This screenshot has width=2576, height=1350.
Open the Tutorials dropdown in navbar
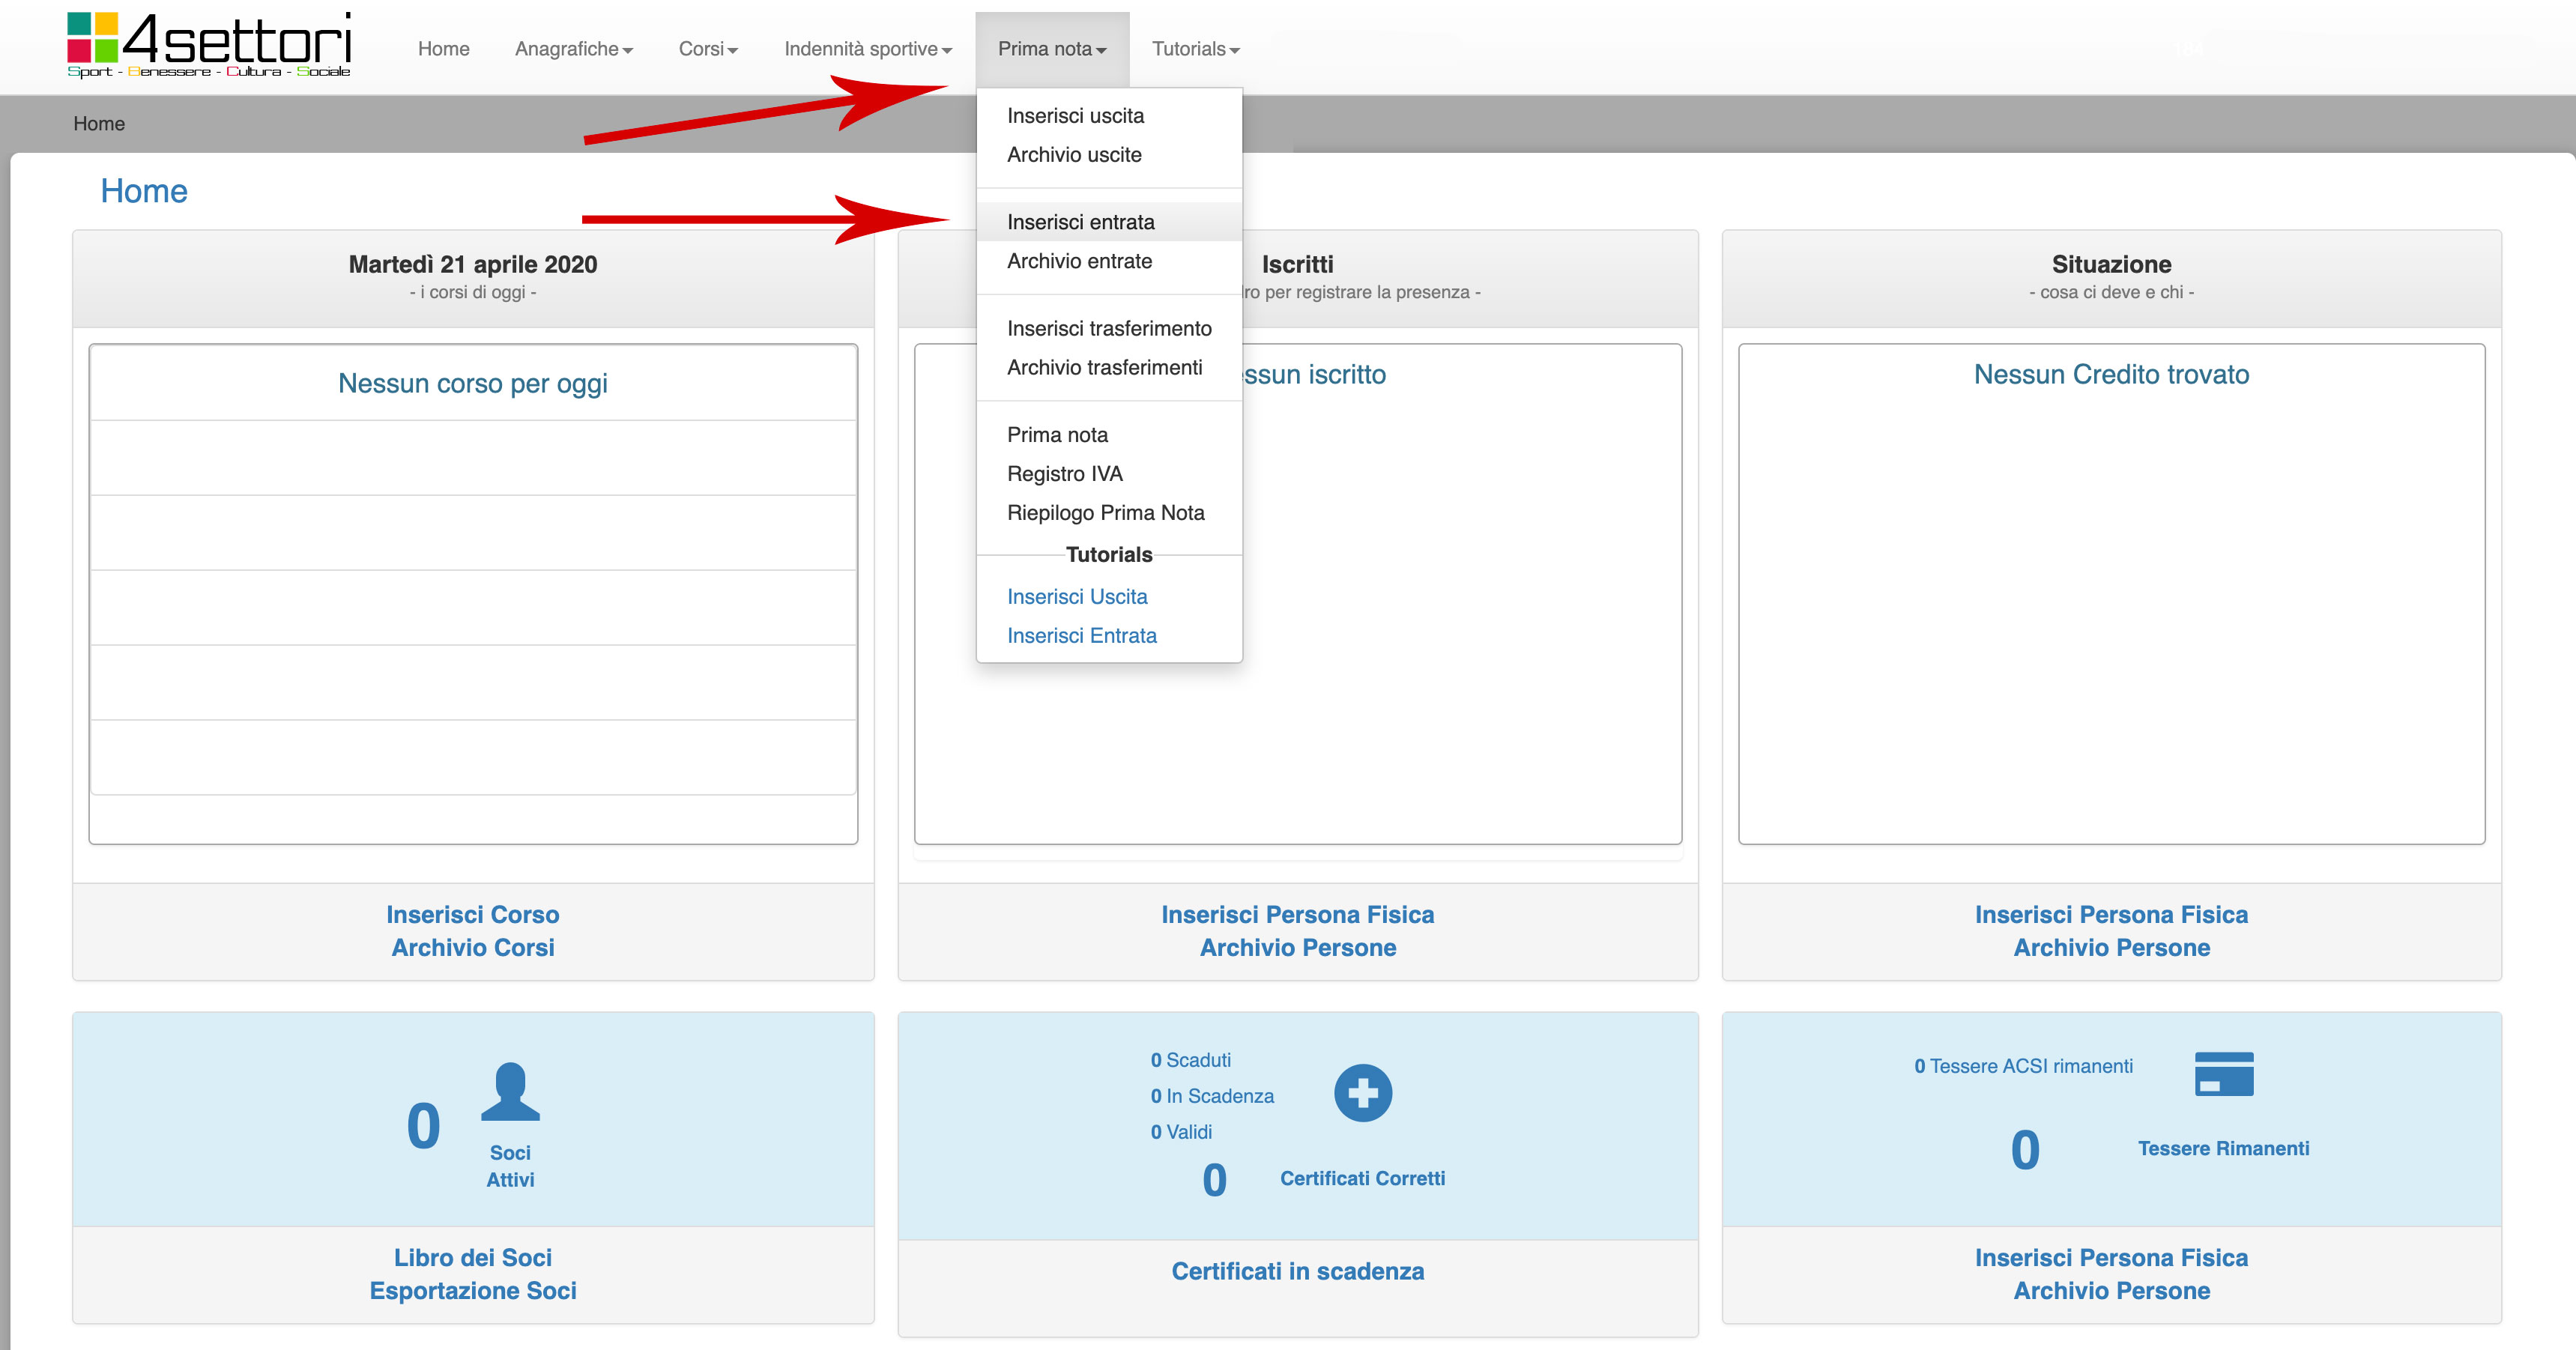(x=1194, y=49)
